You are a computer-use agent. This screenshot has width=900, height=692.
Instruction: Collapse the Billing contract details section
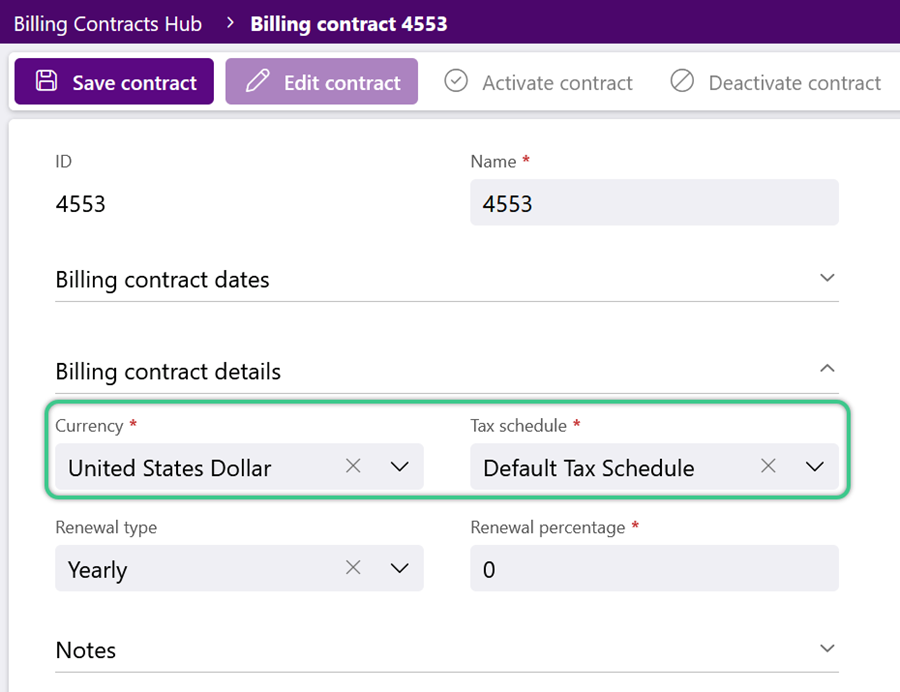(x=827, y=368)
